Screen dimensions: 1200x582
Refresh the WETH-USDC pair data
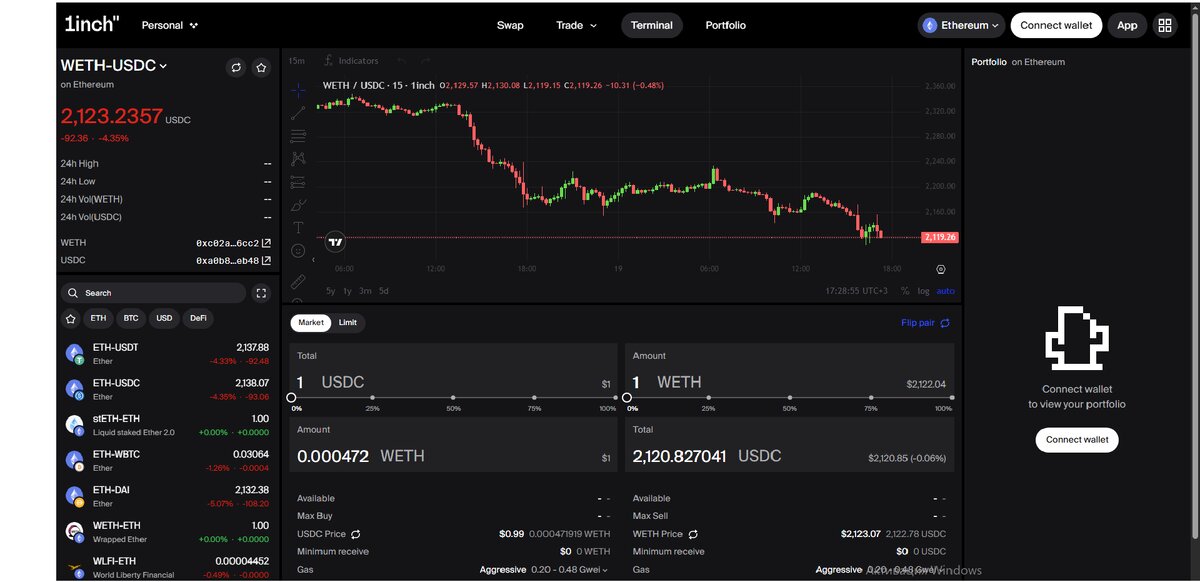236,67
